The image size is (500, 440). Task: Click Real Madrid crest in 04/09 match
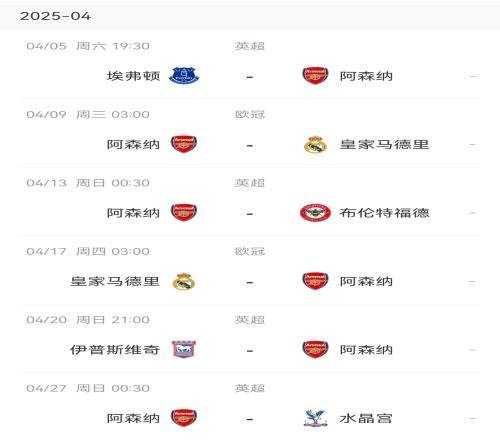pyautogui.click(x=315, y=144)
